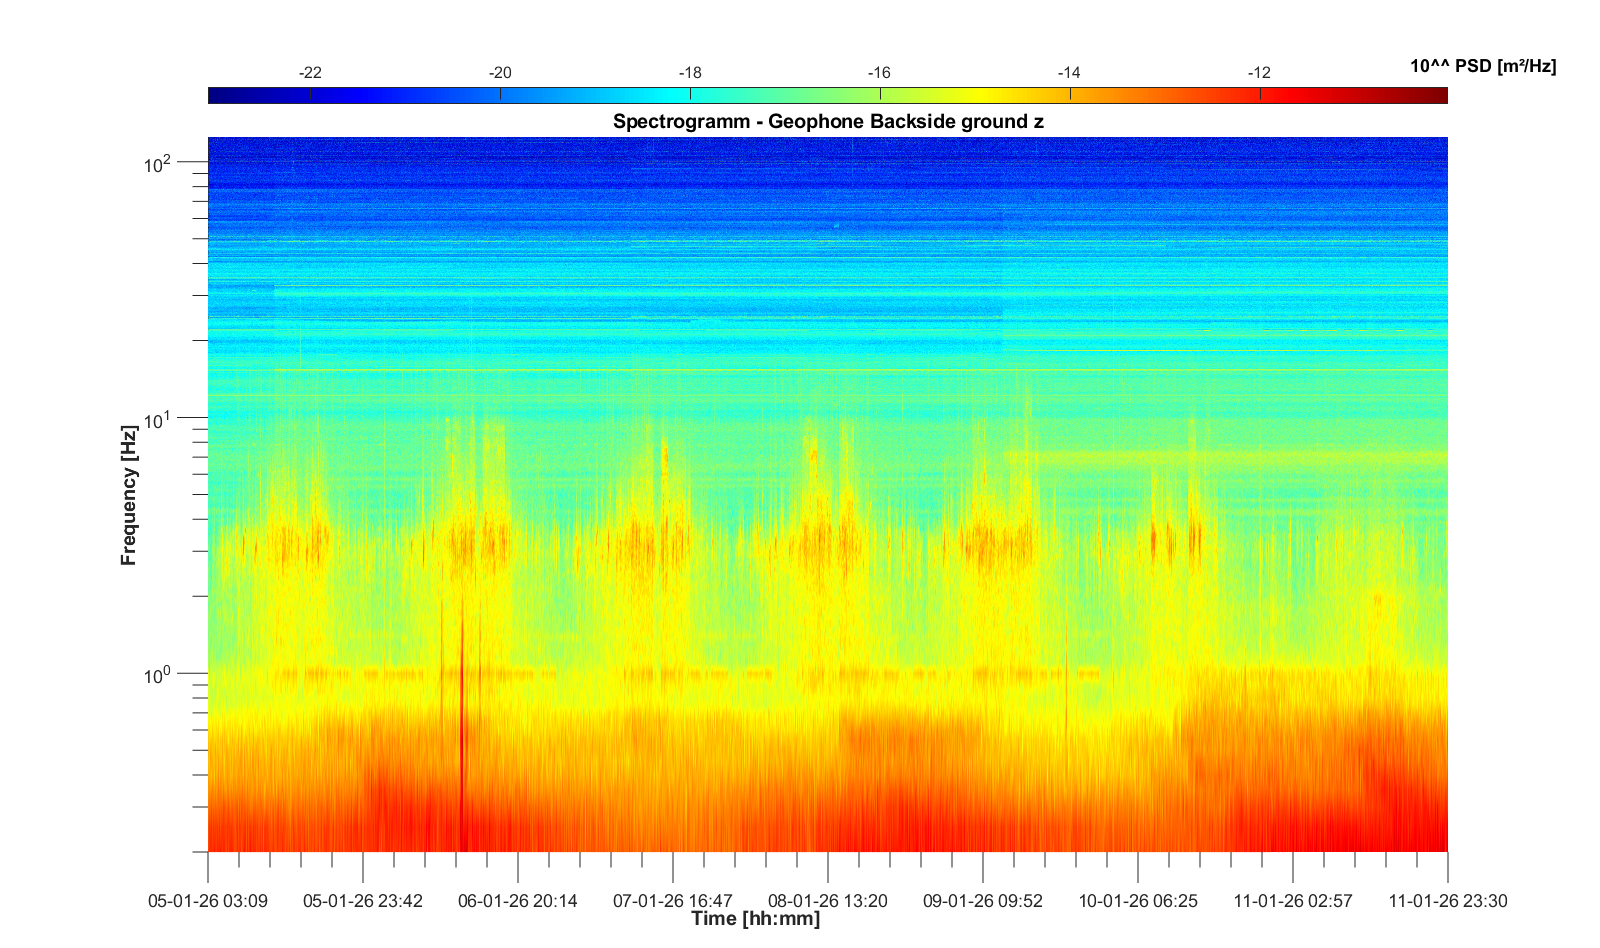Screen dimensions: 1600x948
Task: Click the 10^2 frequency axis tick label
Action: point(158,163)
